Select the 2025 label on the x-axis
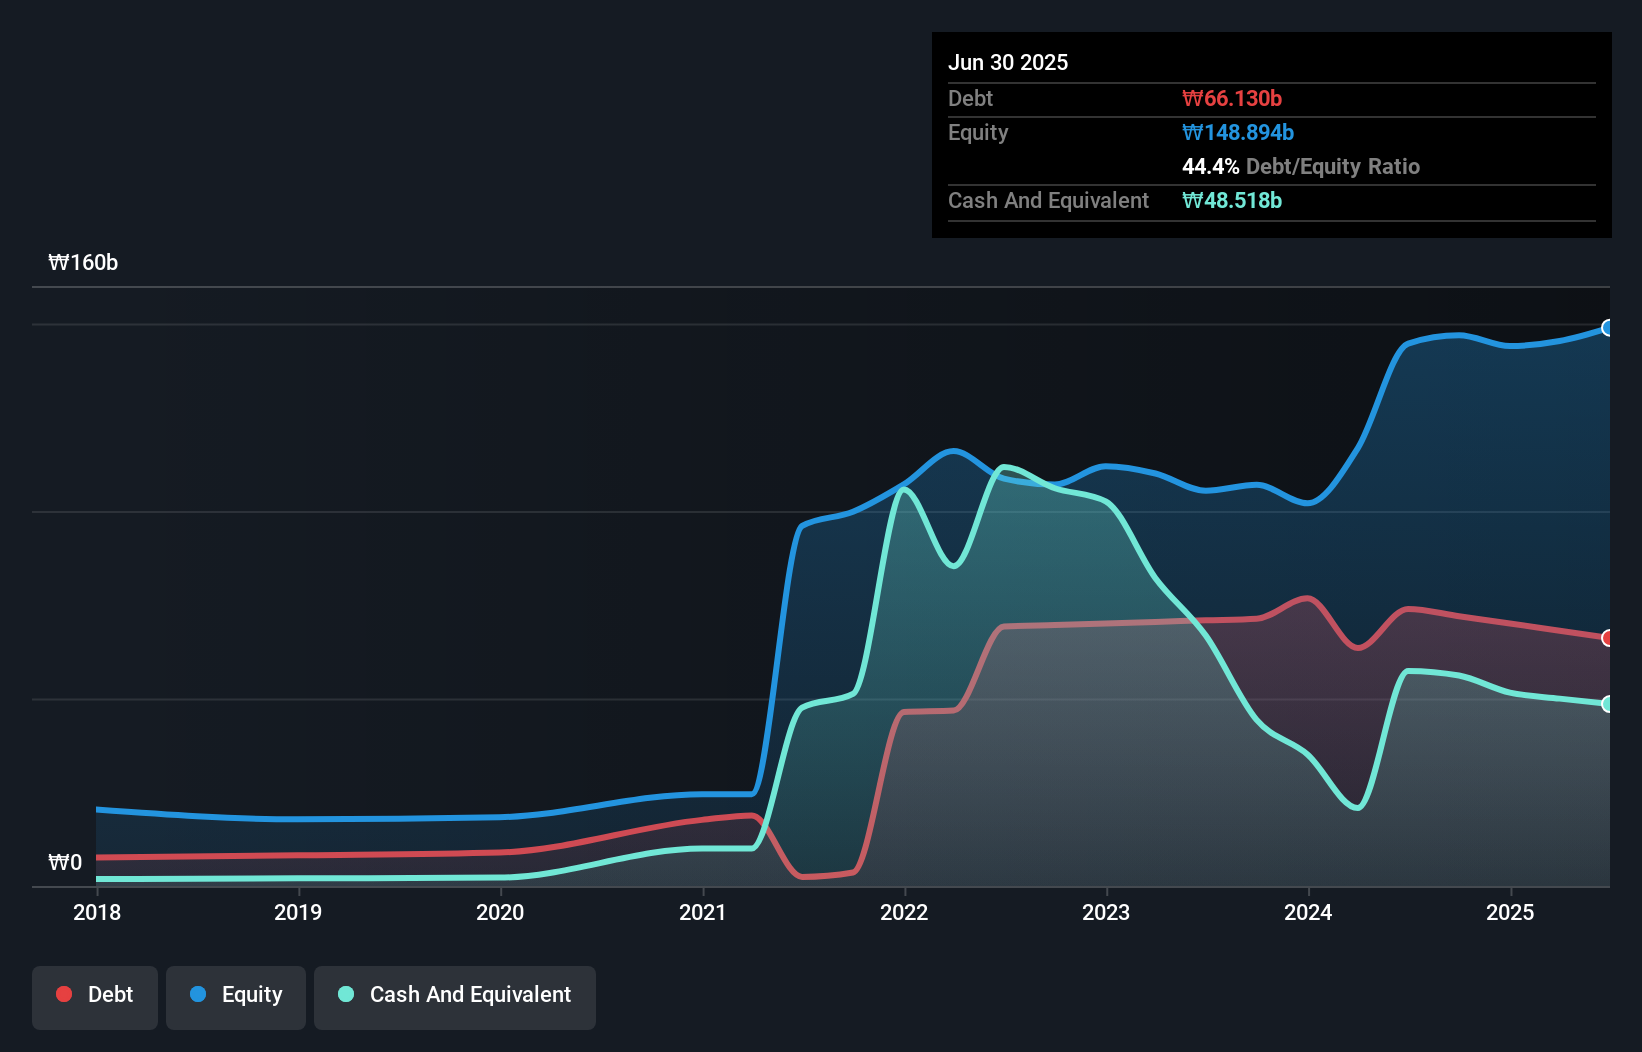This screenshot has height=1052, width=1642. tap(1511, 912)
